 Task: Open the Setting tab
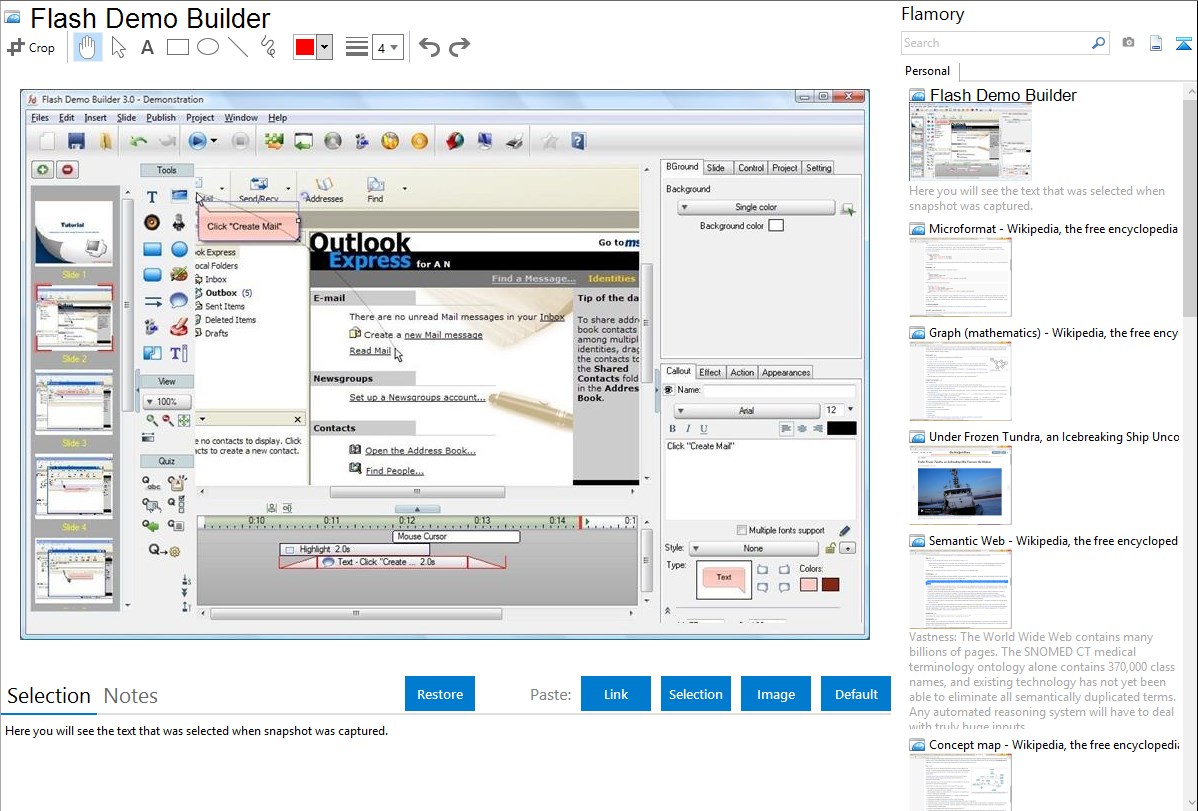coord(818,167)
